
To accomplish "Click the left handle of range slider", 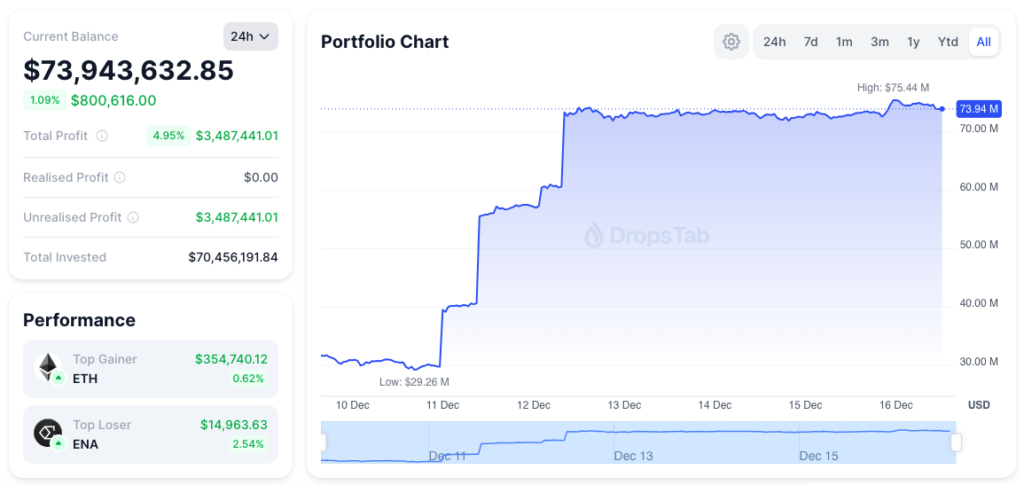I will 322,442.
